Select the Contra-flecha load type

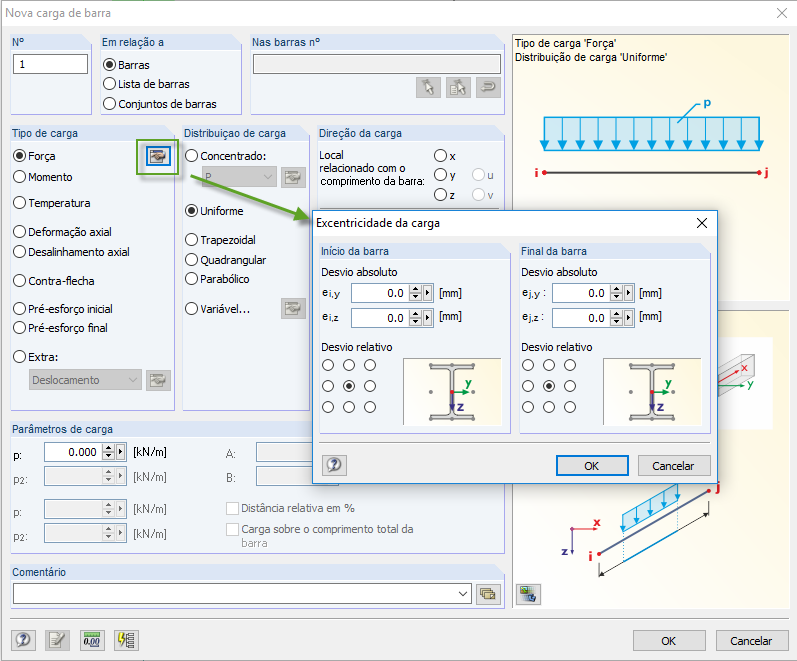[x=54, y=281]
